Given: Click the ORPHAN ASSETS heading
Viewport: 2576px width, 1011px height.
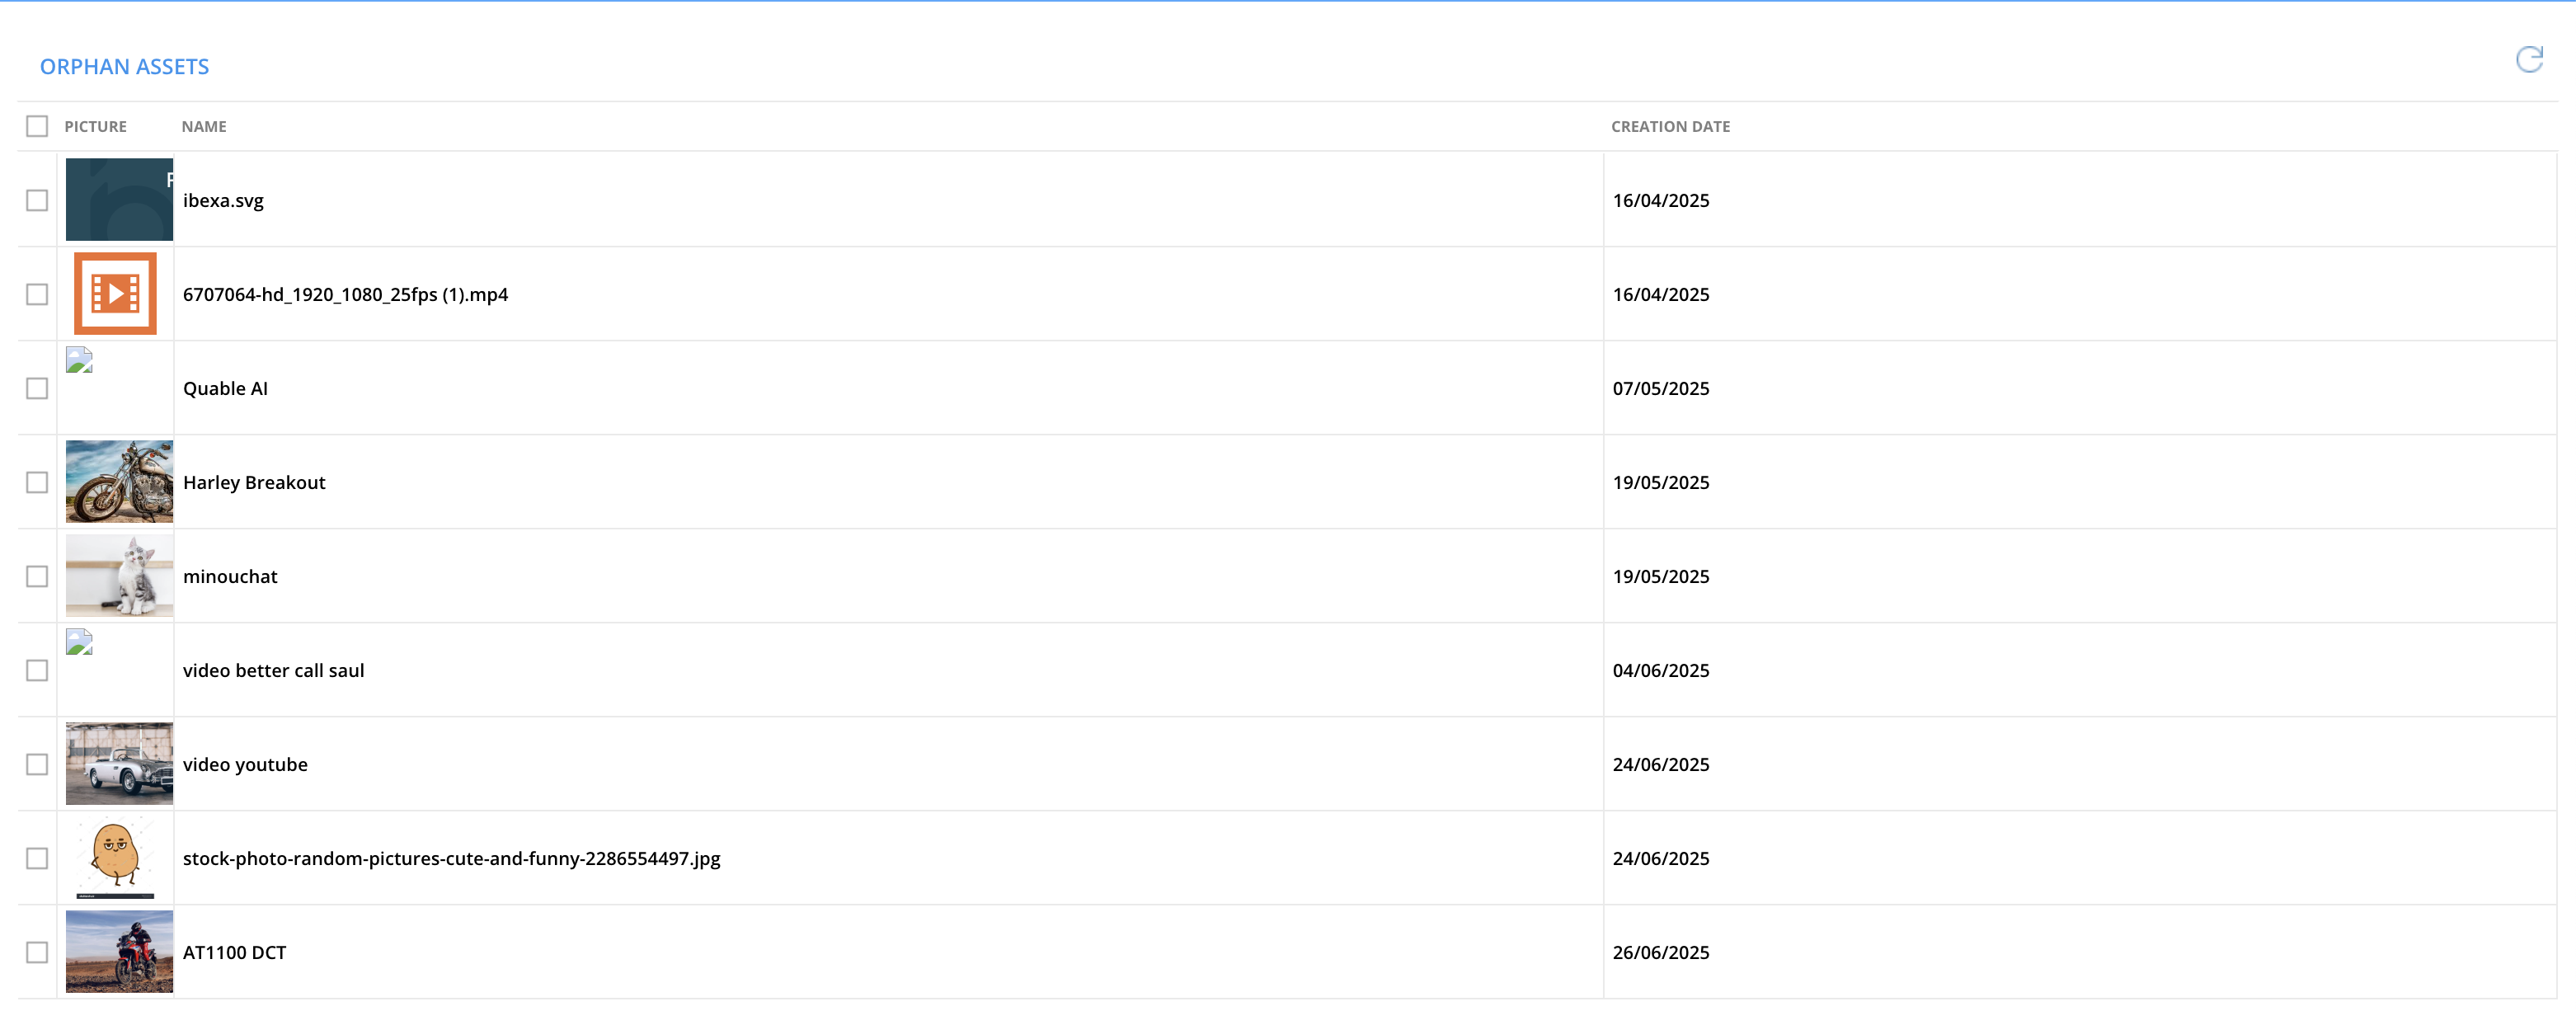Looking at the screenshot, I should pyautogui.click(x=124, y=66).
